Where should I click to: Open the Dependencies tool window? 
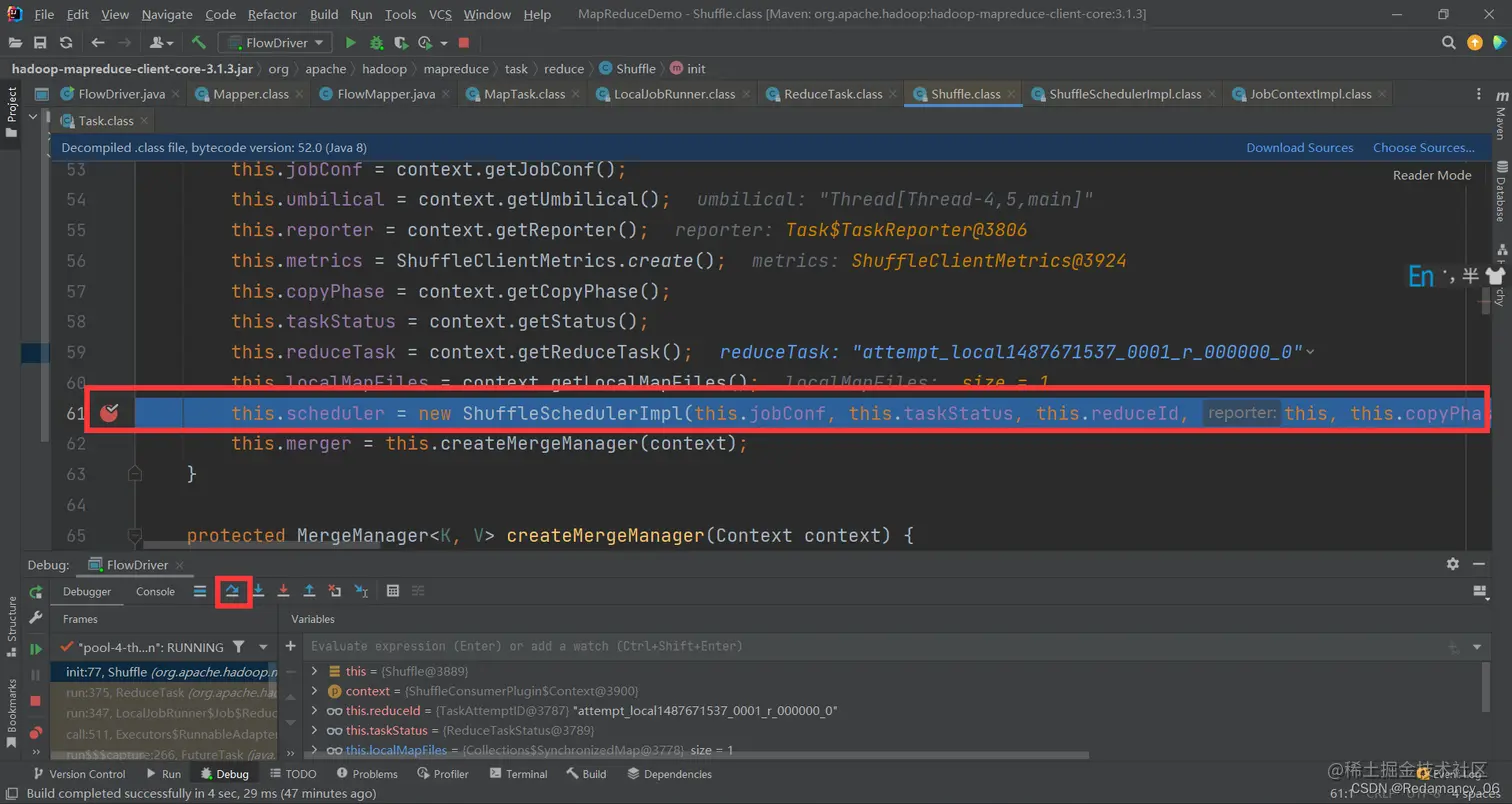pos(669,774)
